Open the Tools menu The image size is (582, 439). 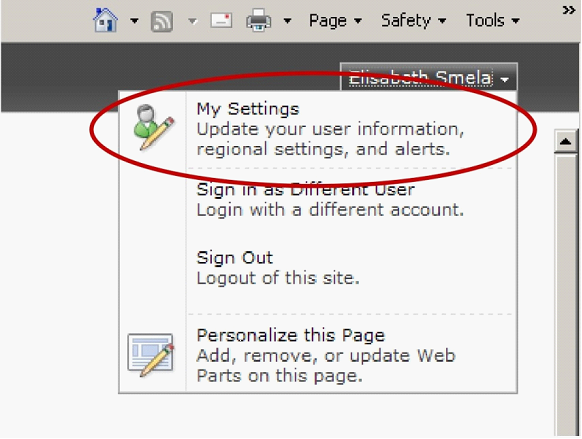pyautogui.click(x=493, y=20)
